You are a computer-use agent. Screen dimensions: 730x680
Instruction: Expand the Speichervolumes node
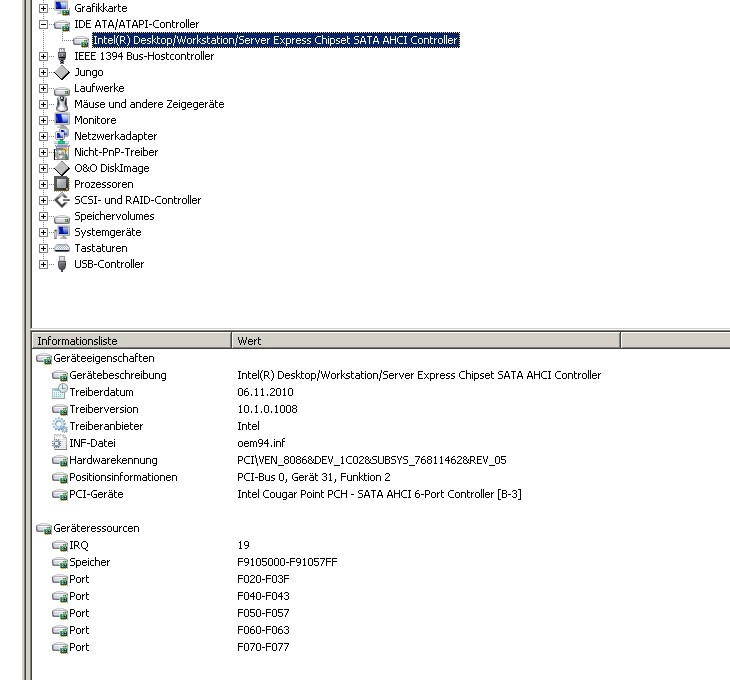pos(43,216)
